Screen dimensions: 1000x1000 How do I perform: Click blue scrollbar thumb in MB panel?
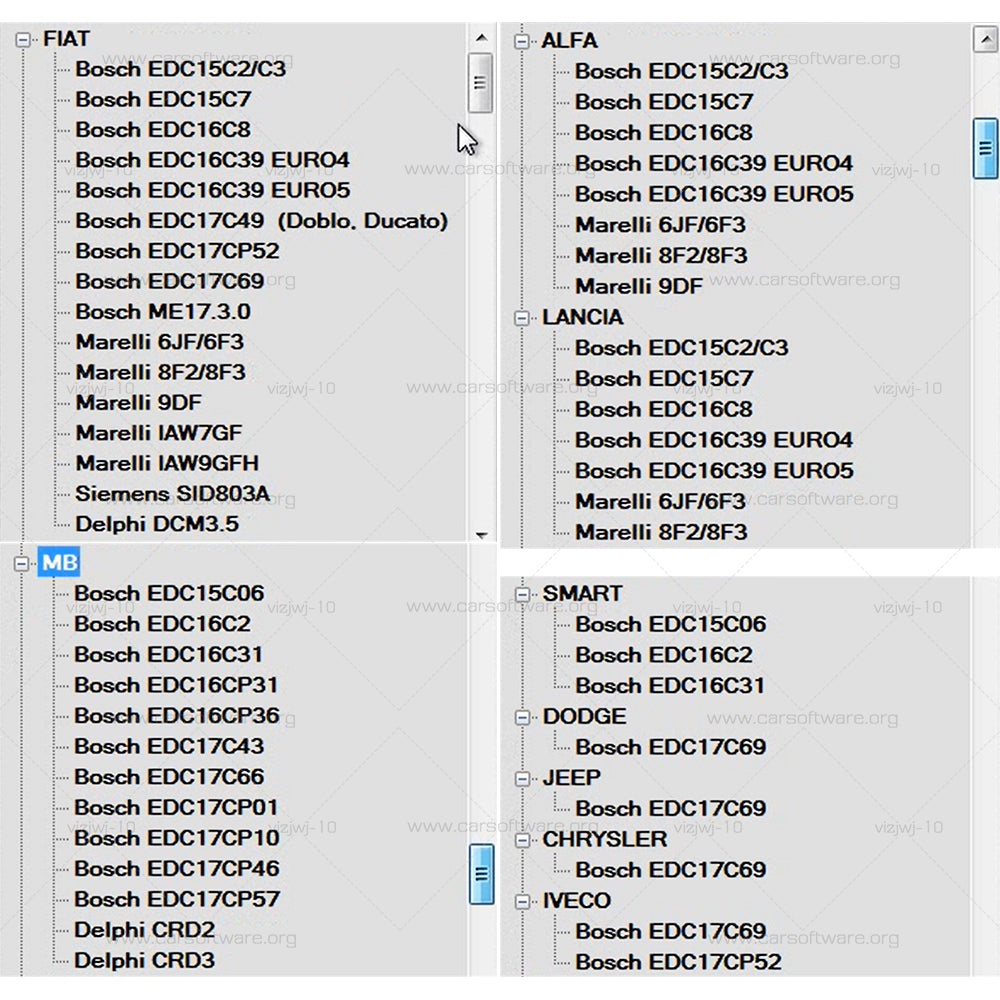click(x=482, y=874)
